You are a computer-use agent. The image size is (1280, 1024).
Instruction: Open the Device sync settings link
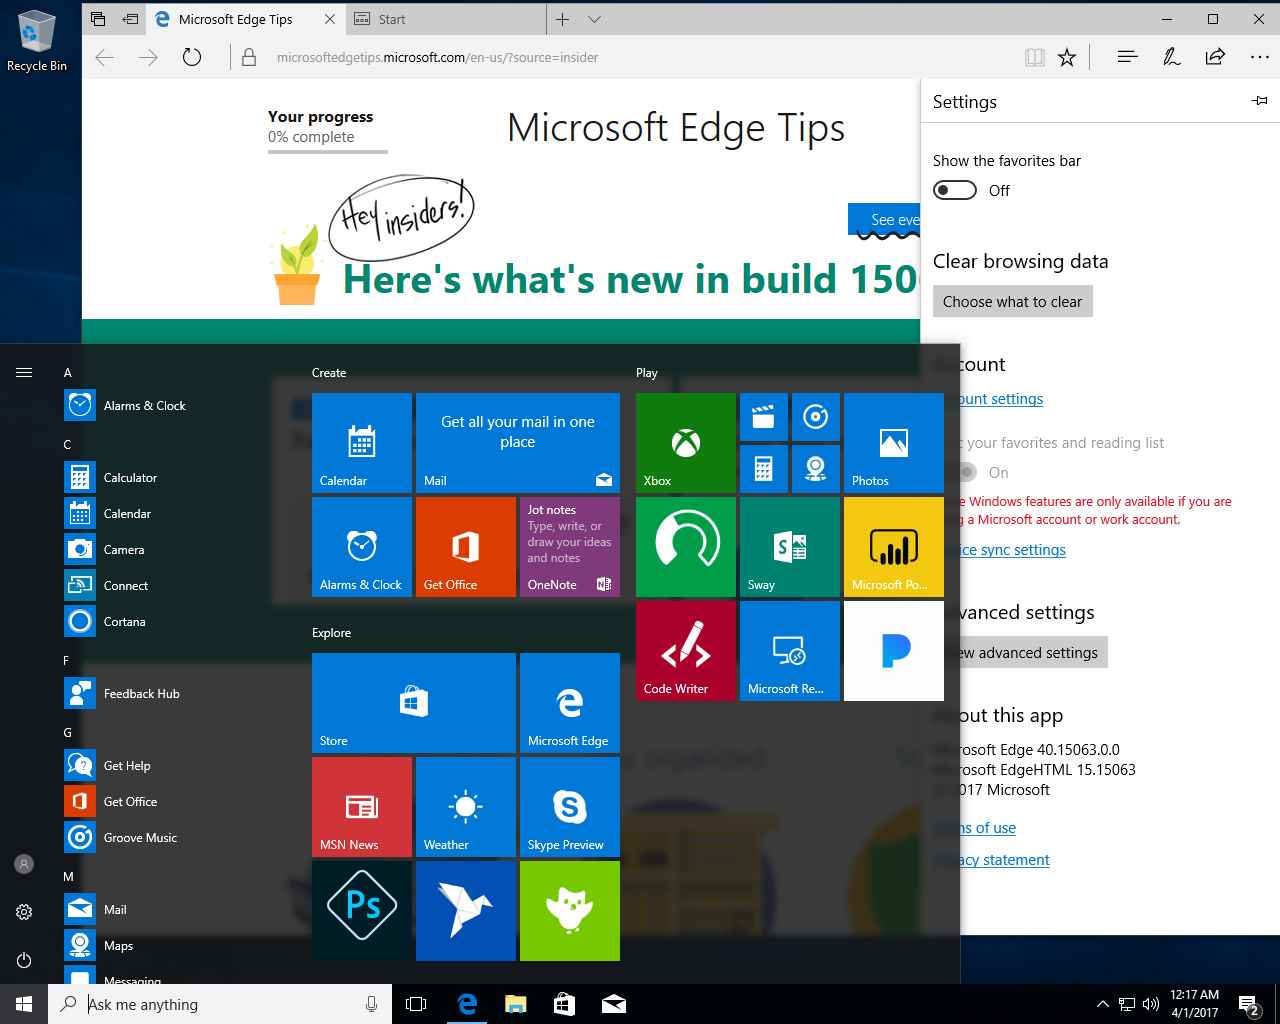(x=1013, y=549)
